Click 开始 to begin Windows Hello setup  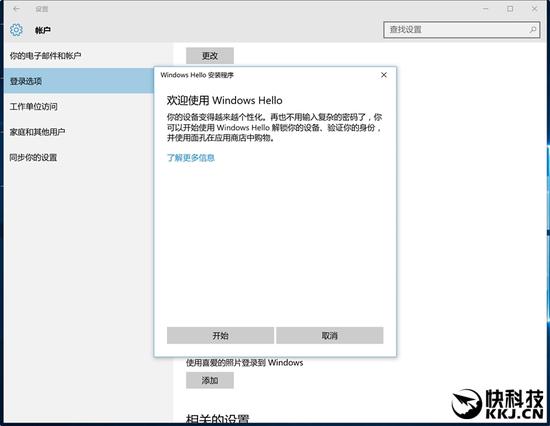[x=220, y=335]
